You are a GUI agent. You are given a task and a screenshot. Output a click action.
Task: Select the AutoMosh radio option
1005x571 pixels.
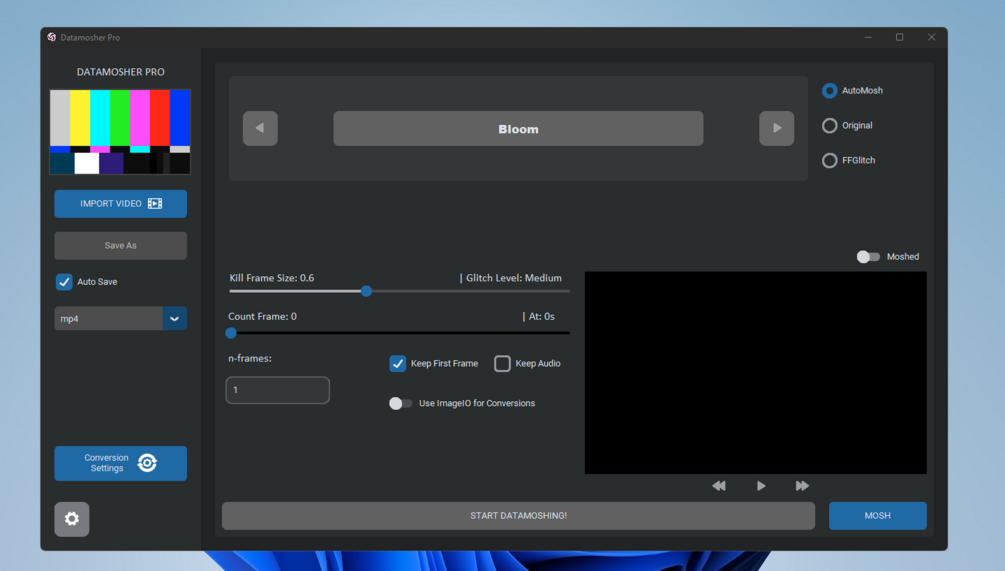point(829,91)
